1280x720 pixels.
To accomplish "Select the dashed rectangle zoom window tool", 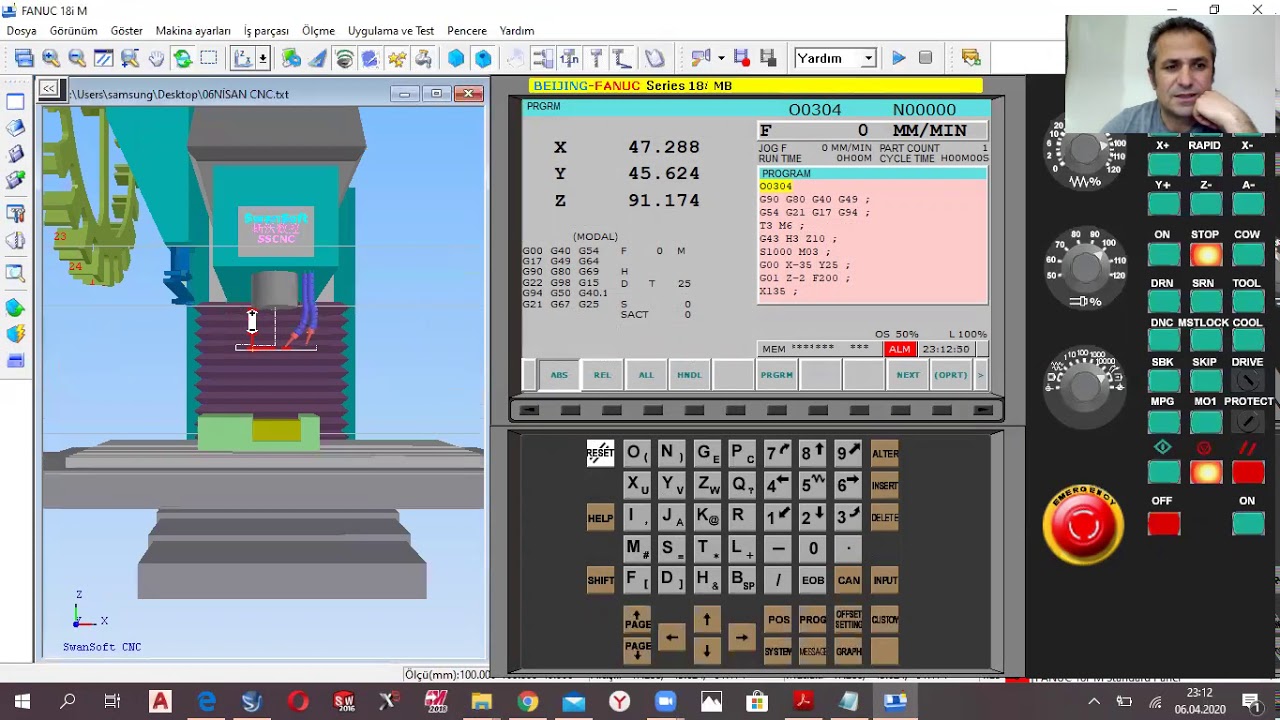I will click(x=209, y=58).
